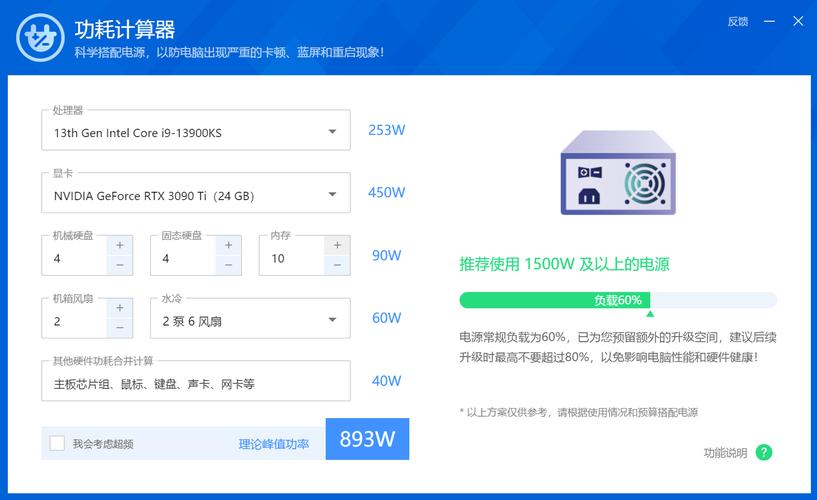Click the power supply unit illustration
This screenshot has width=817, height=500.
pos(618,172)
